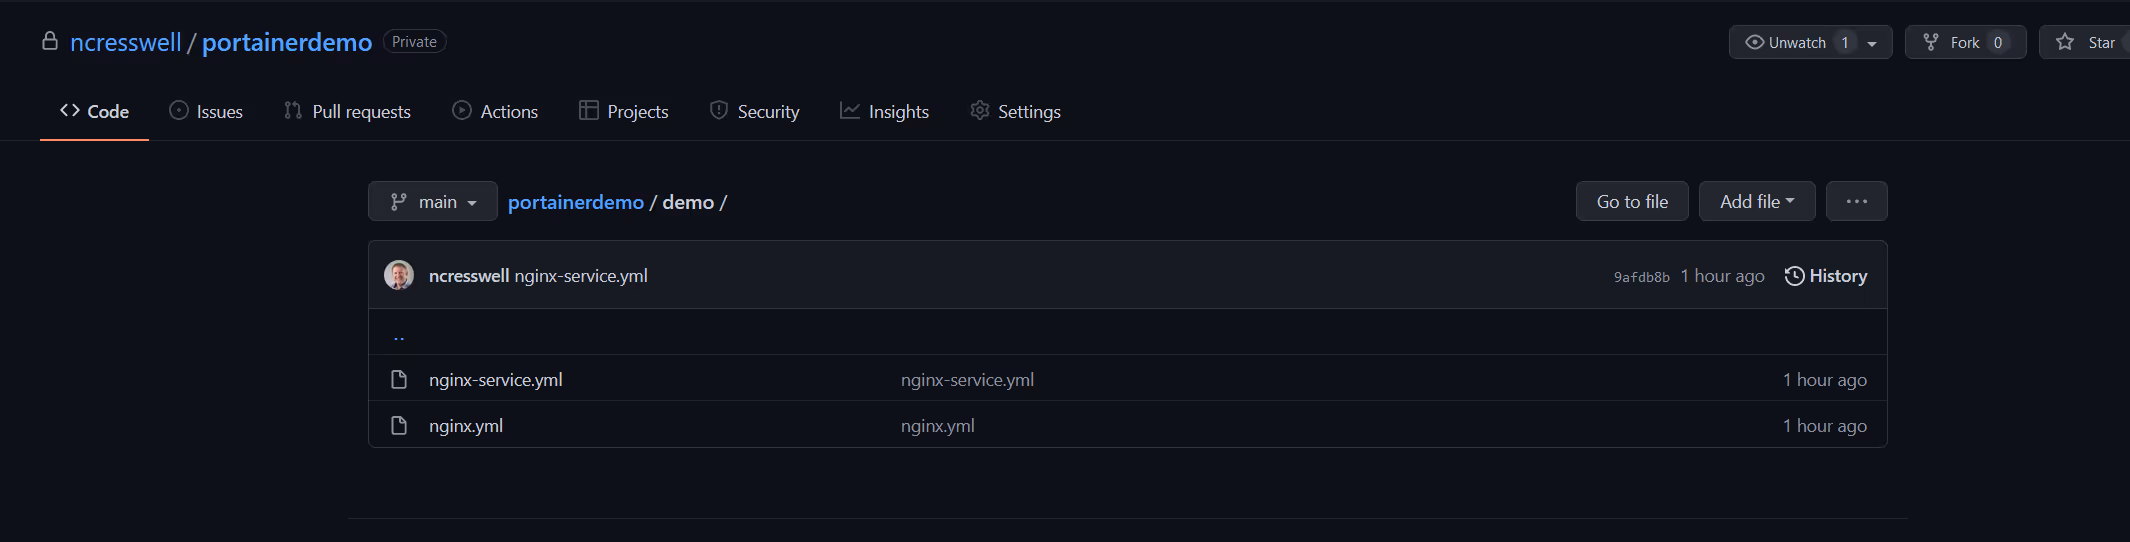The width and height of the screenshot is (2130, 542).
Task: Click the eye icon on the Unwatch button
Action: click(x=1755, y=42)
